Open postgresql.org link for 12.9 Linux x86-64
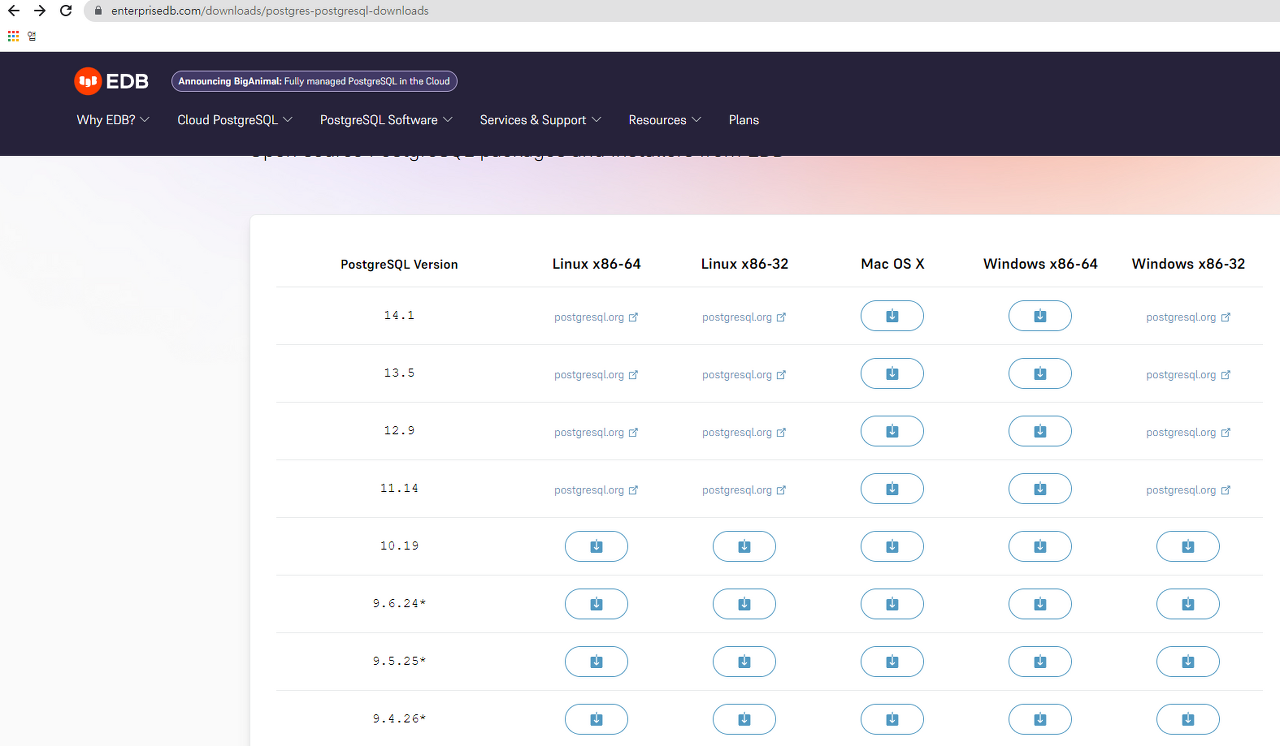Image resolution: width=1280 pixels, height=746 pixels. click(x=596, y=433)
